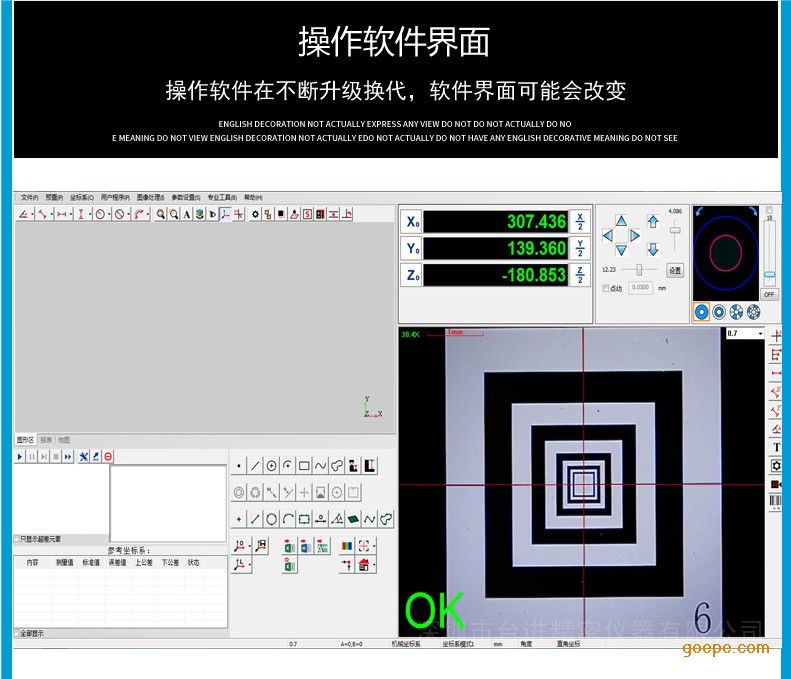Click the red circle stop icon in program toolbar

click(x=108, y=456)
